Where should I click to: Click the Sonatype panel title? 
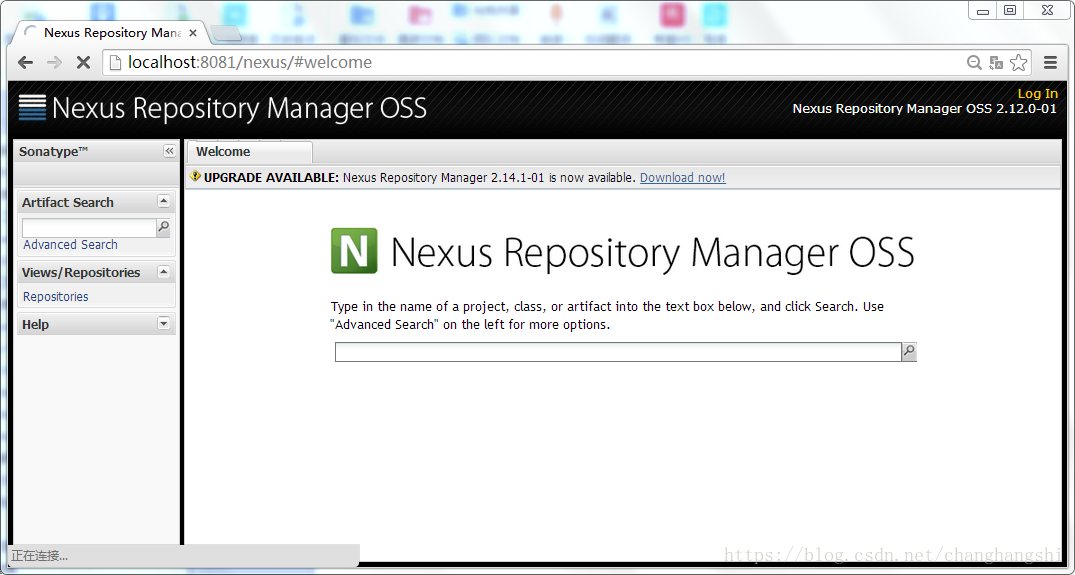click(x=53, y=151)
